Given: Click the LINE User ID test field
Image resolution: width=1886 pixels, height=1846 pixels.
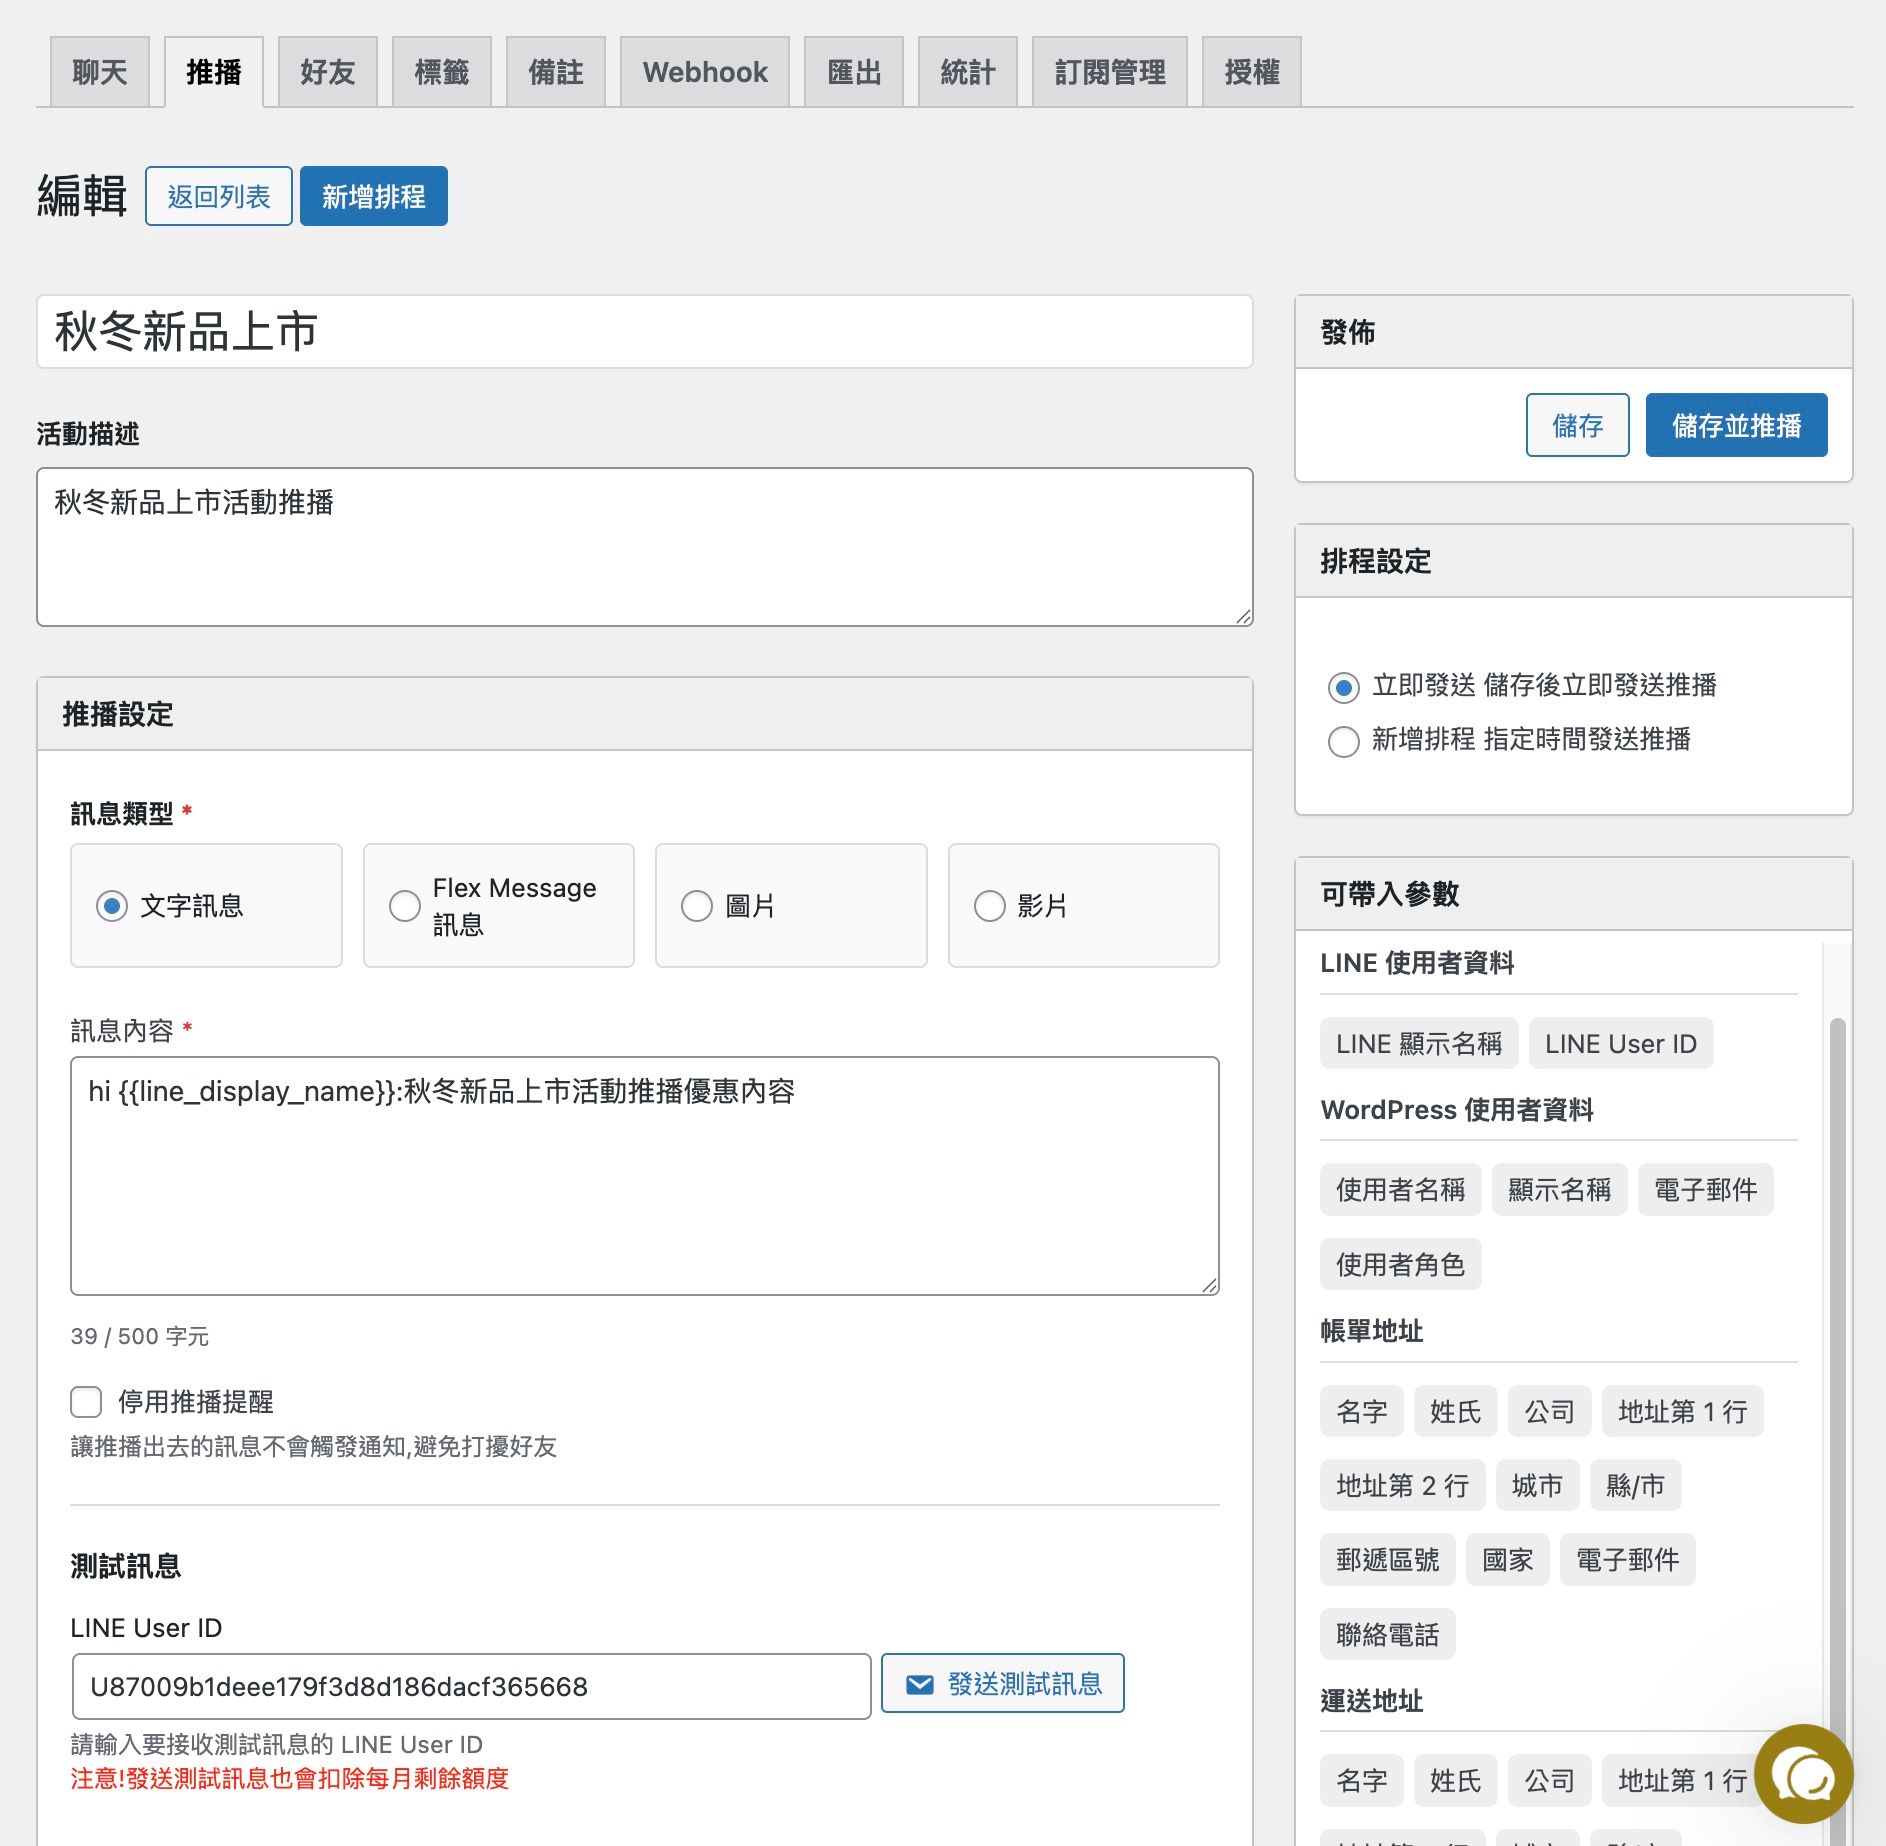Looking at the screenshot, I should click(471, 1687).
